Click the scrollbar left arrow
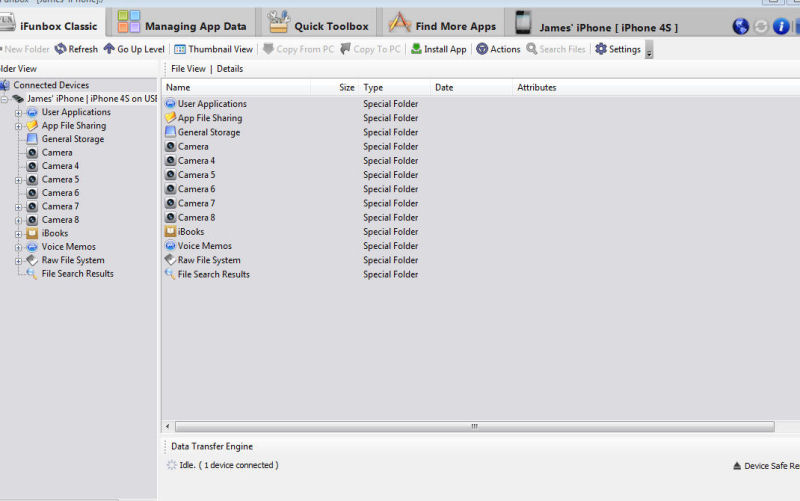Viewport: 800px width, 501px height. (167, 426)
